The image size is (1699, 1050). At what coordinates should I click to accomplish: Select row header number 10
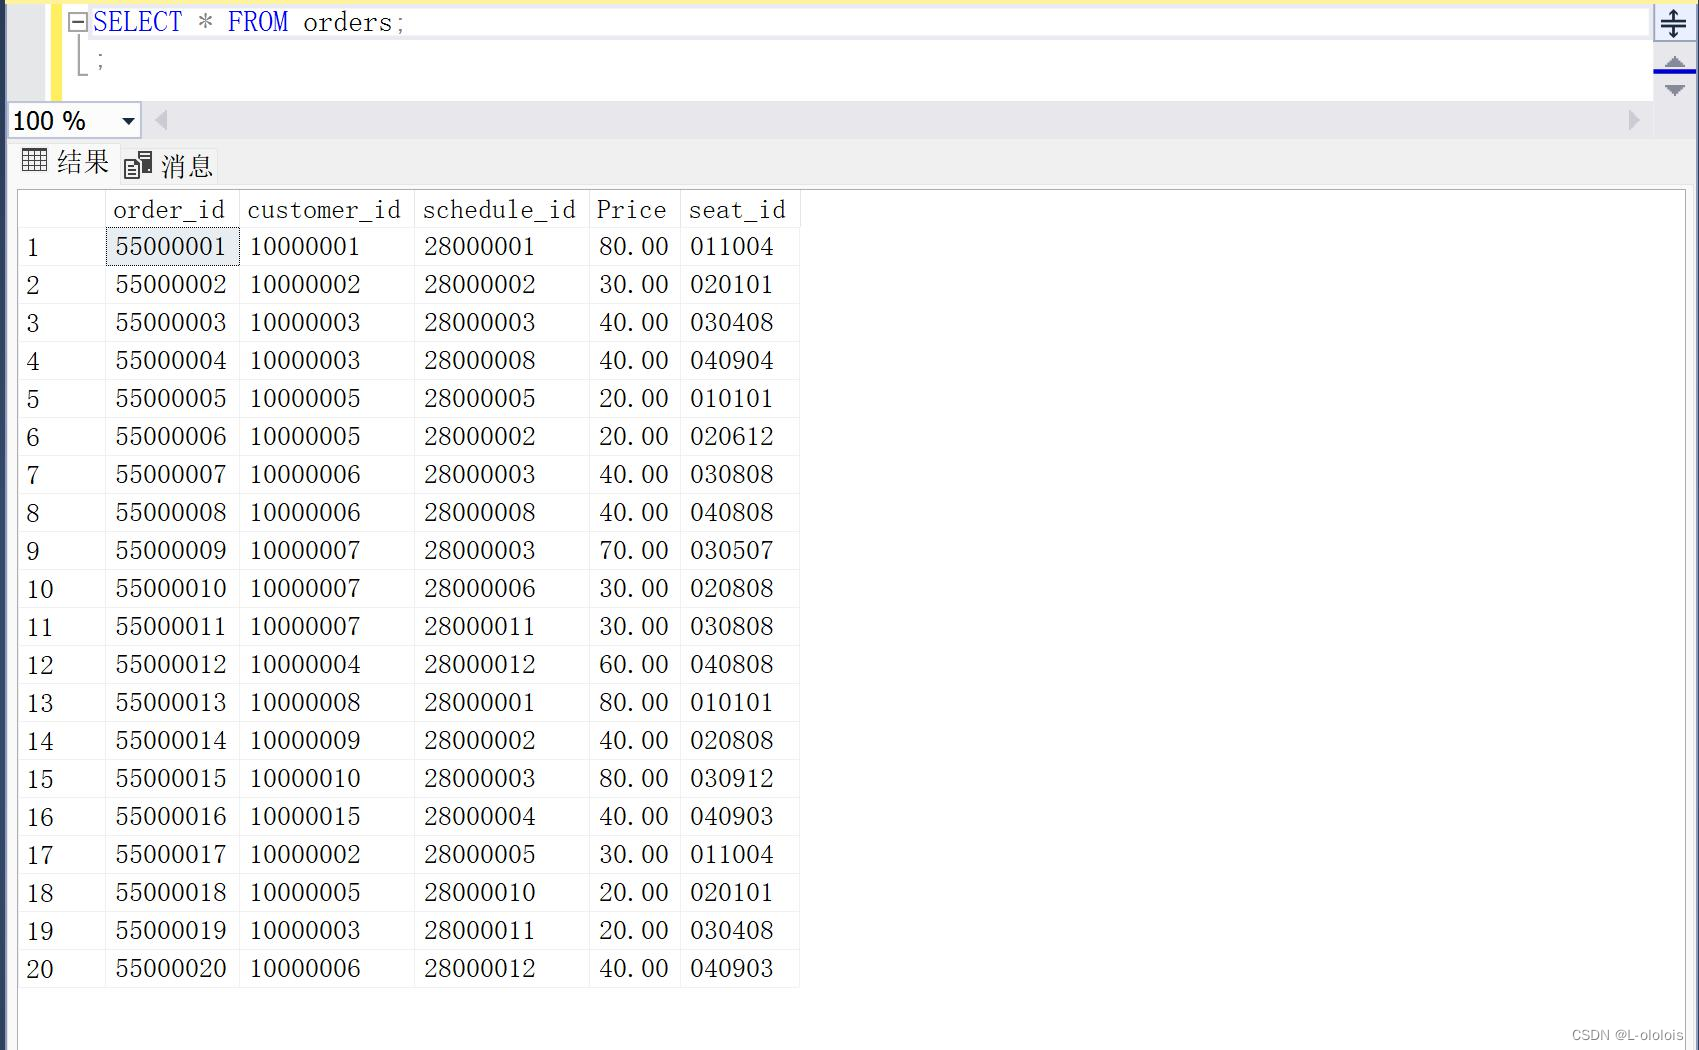point(61,589)
